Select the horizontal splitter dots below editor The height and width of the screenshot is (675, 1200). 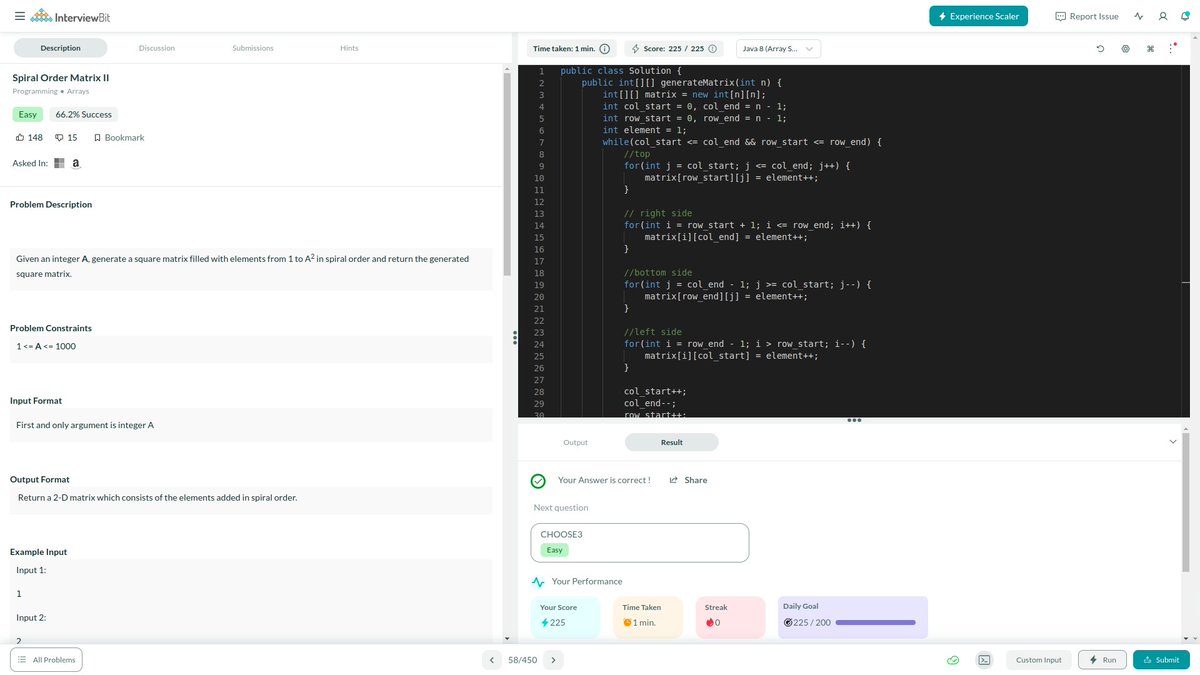click(853, 420)
